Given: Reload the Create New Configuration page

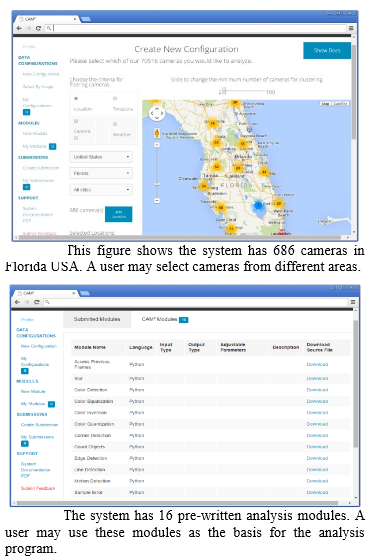Looking at the screenshot, I should pyautogui.click(x=39, y=28).
